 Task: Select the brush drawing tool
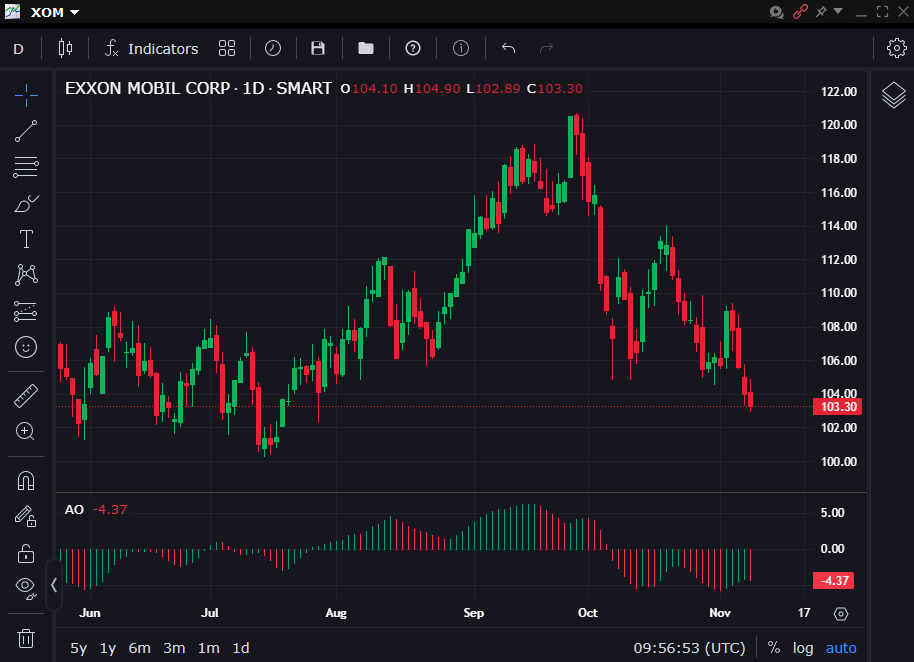pyautogui.click(x=26, y=203)
